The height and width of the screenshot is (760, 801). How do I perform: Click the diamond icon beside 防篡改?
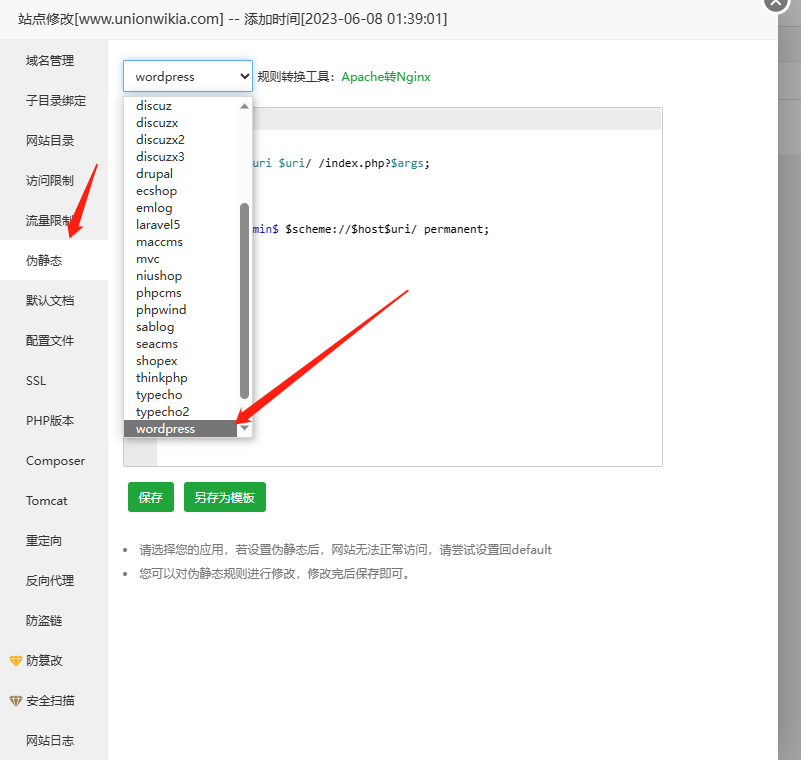16,661
